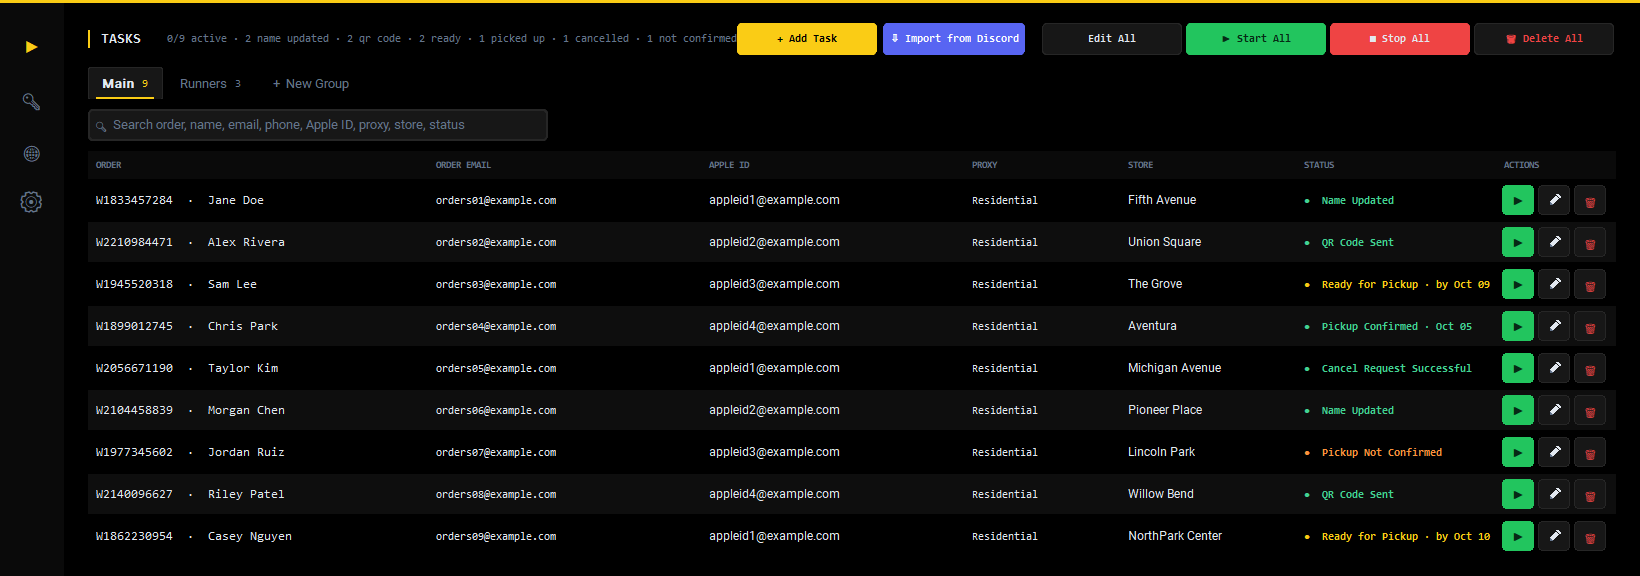Click the Add Task button

point(807,39)
